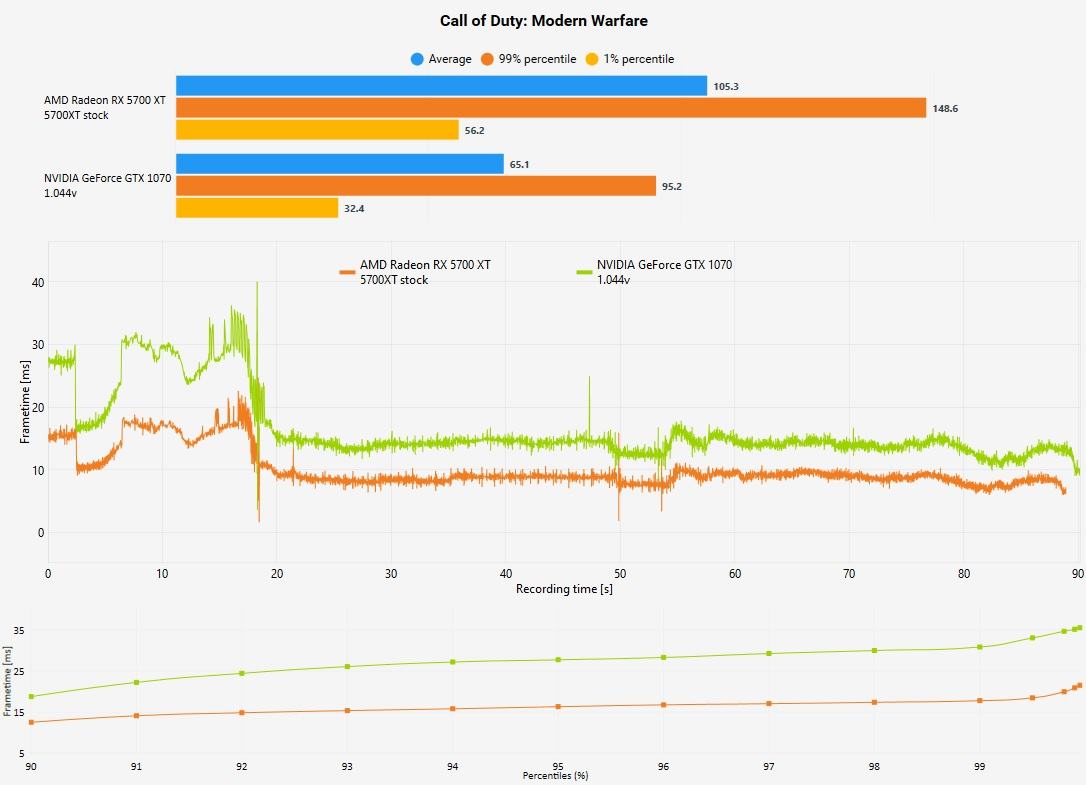Select the GTX 1070 average bar 65.1
Image resolution: width=1086 pixels, height=785 pixels.
(x=339, y=164)
